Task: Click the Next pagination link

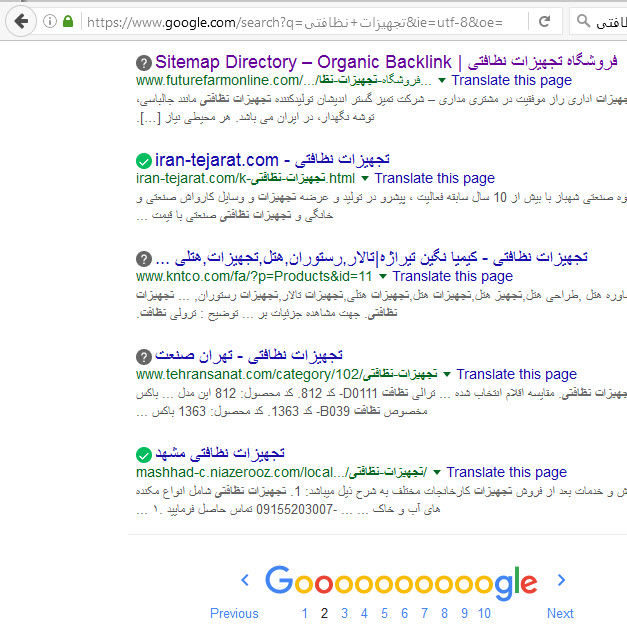Action: 560,613
